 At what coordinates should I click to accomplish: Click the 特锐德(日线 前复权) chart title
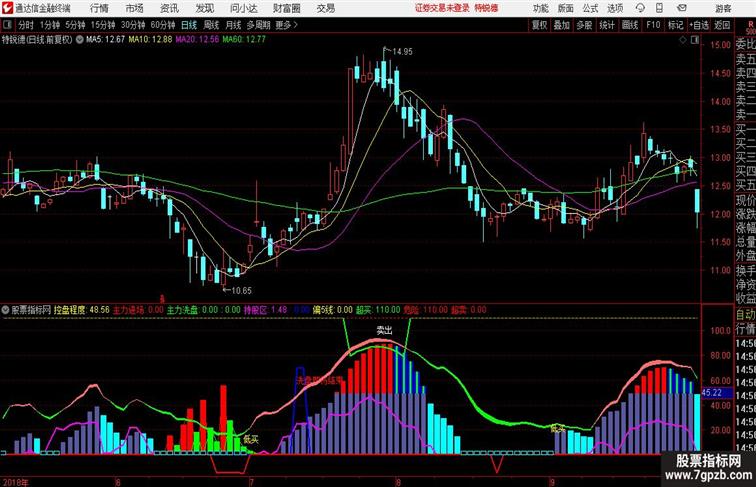pos(37,40)
